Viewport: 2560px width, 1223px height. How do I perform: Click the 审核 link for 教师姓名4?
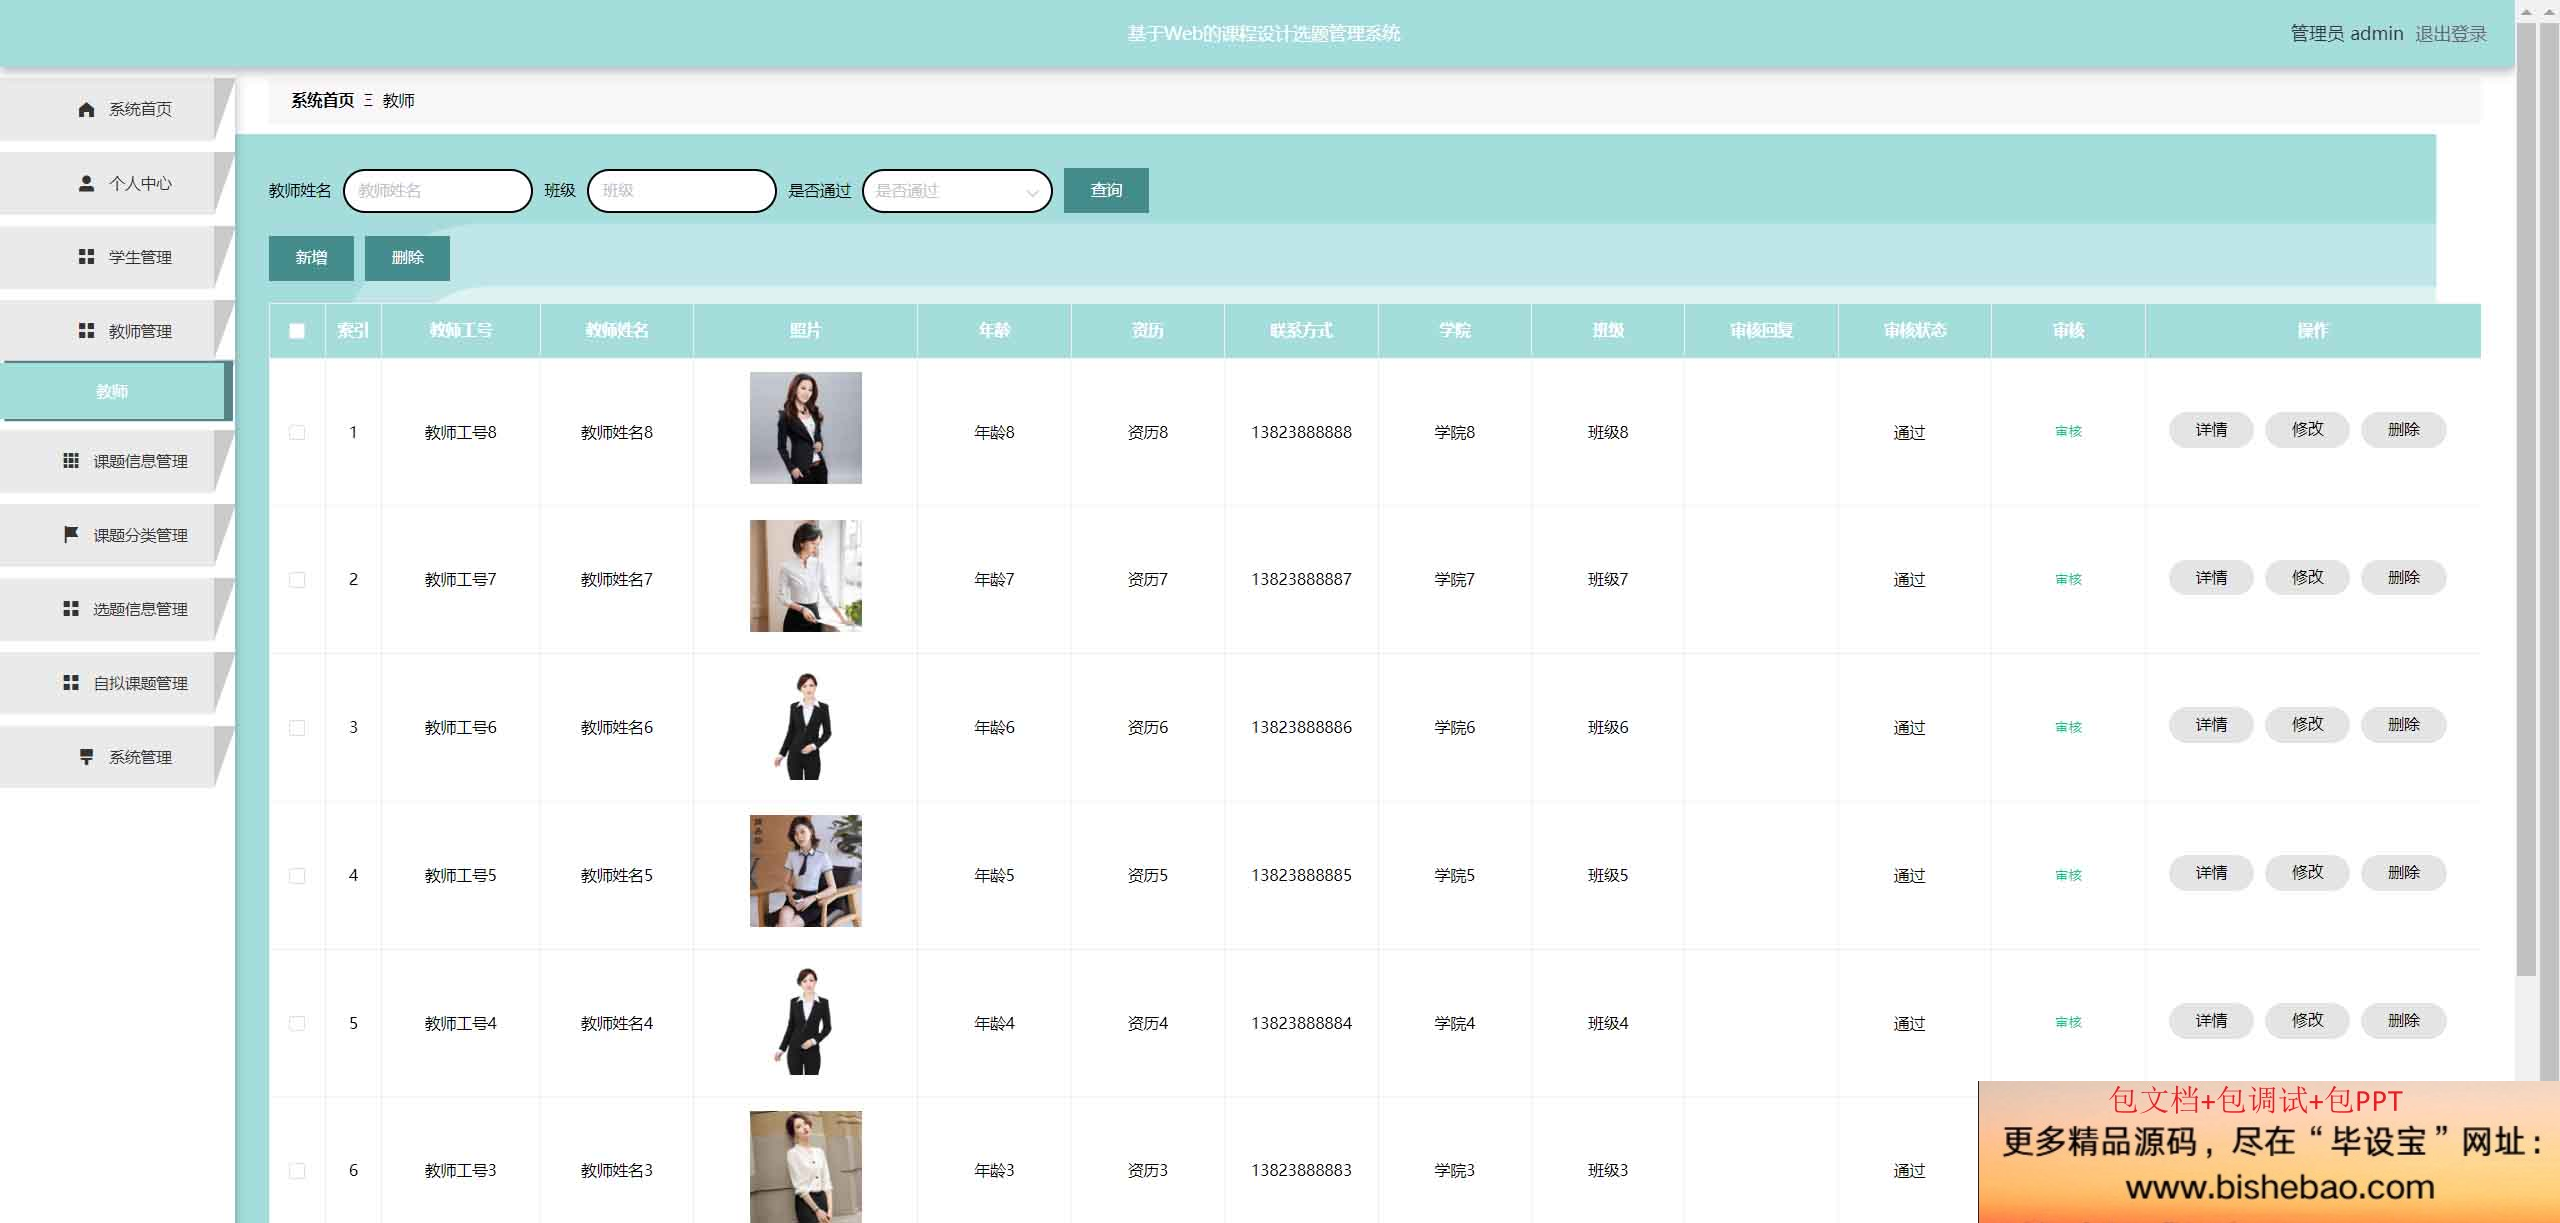pyautogui.click(x=2068, y=1023)
